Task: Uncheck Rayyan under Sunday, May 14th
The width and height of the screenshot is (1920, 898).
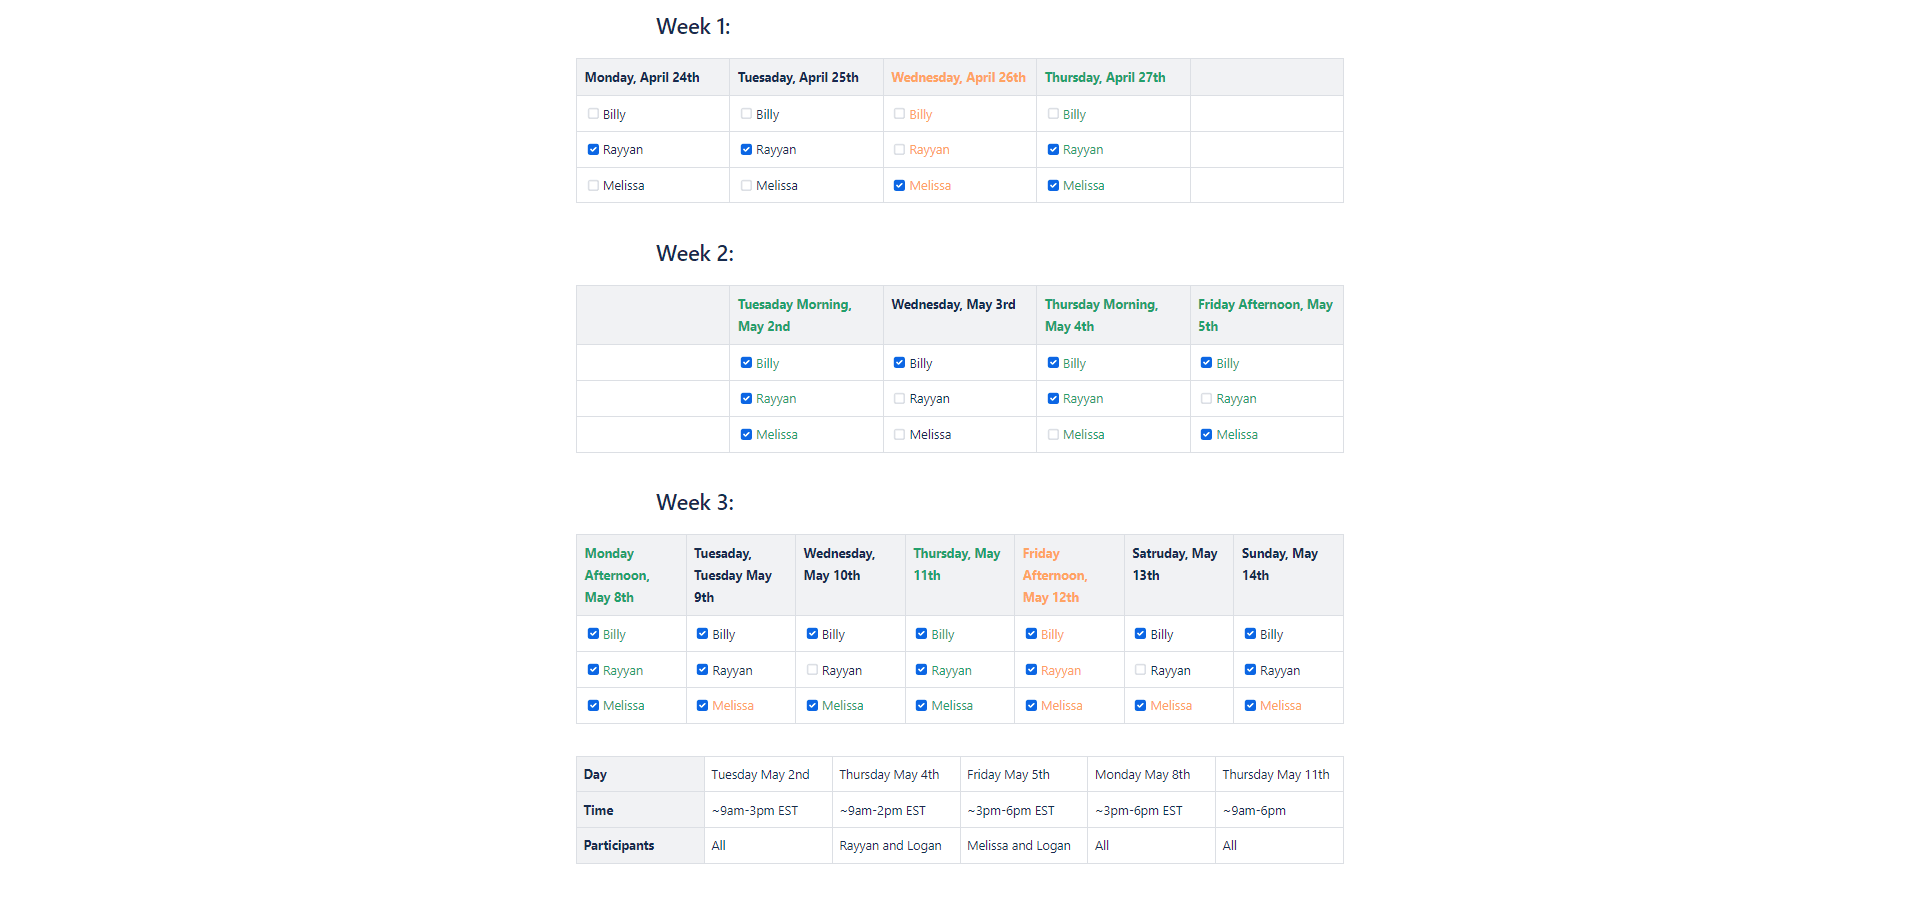Action: pos(1250,670)
